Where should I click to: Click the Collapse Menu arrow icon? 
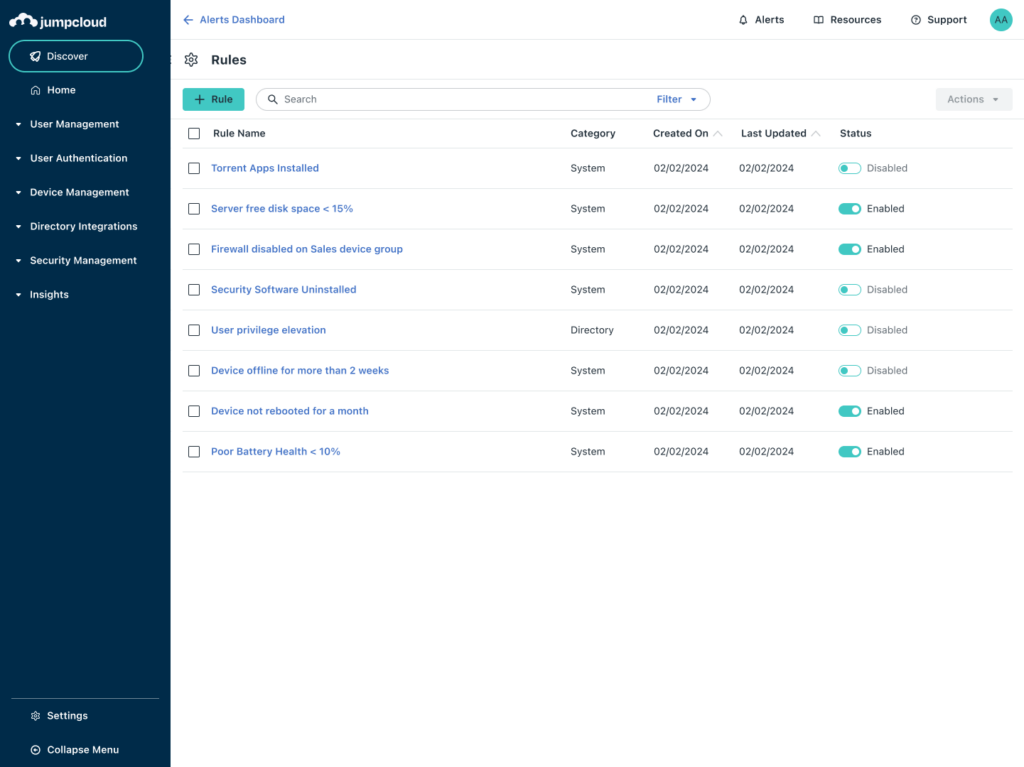(36, 750)
